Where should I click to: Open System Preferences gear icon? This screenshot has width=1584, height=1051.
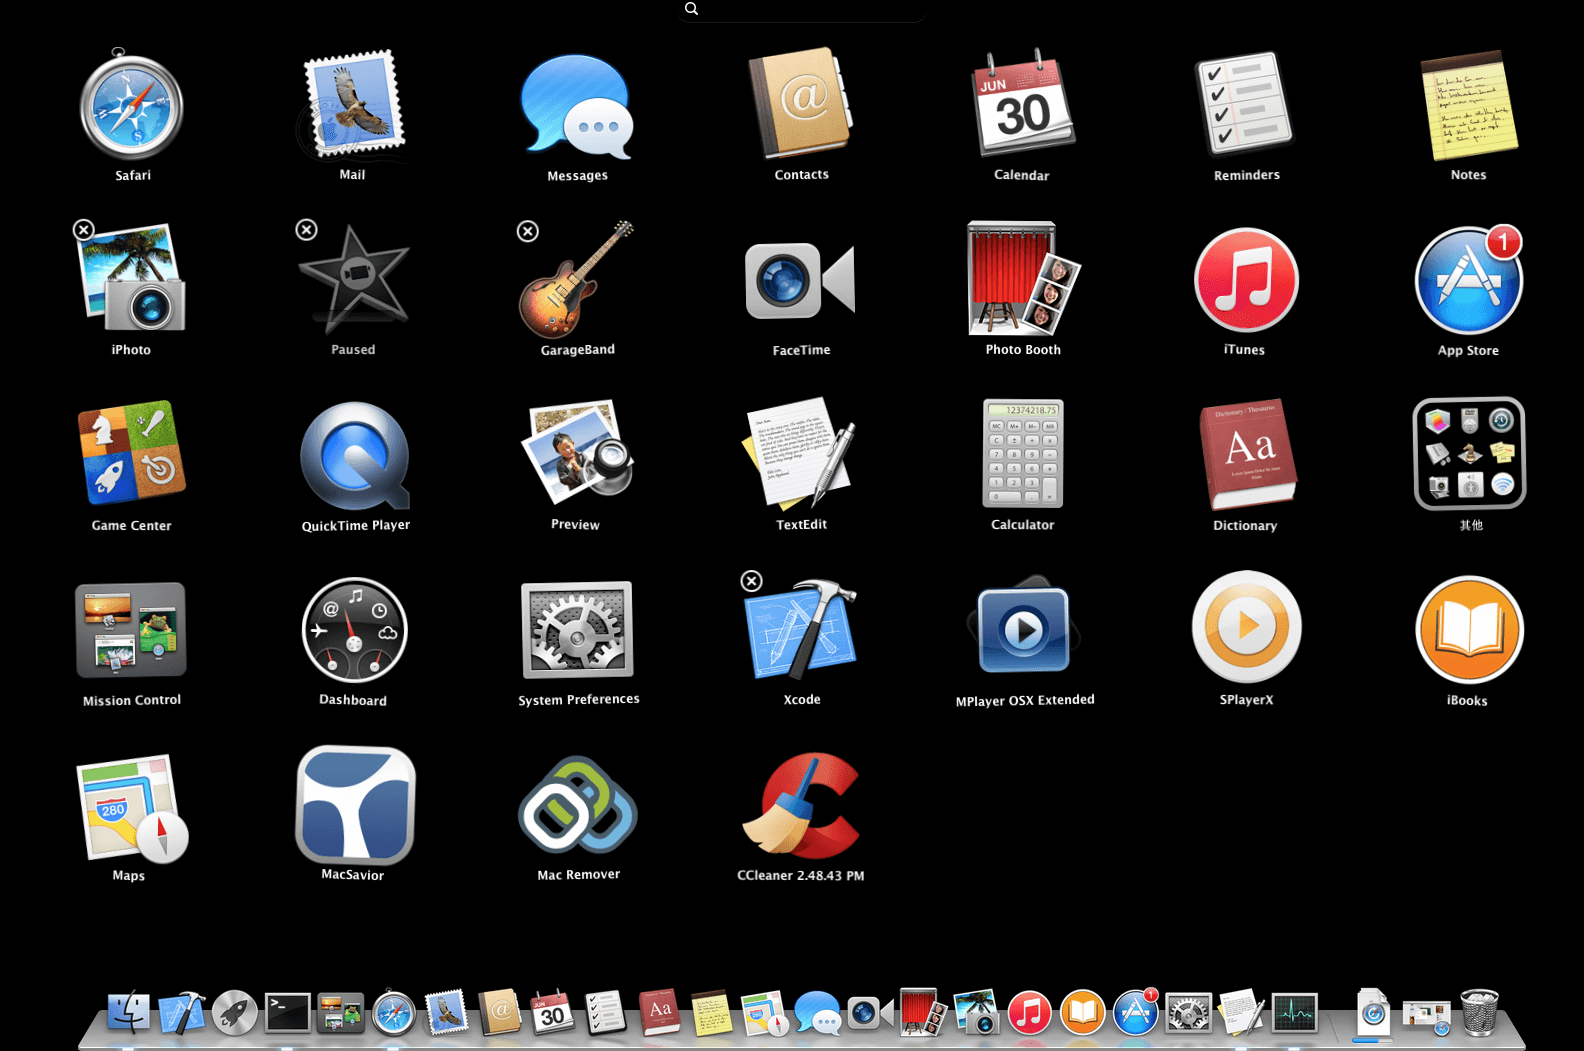pos(577,630)
